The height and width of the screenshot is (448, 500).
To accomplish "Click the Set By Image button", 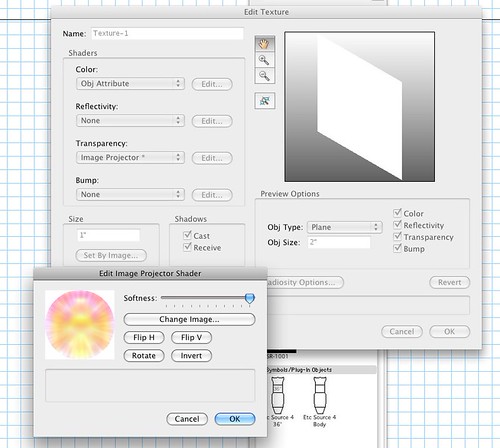I will pyautogui.click(x=111, y=255).
